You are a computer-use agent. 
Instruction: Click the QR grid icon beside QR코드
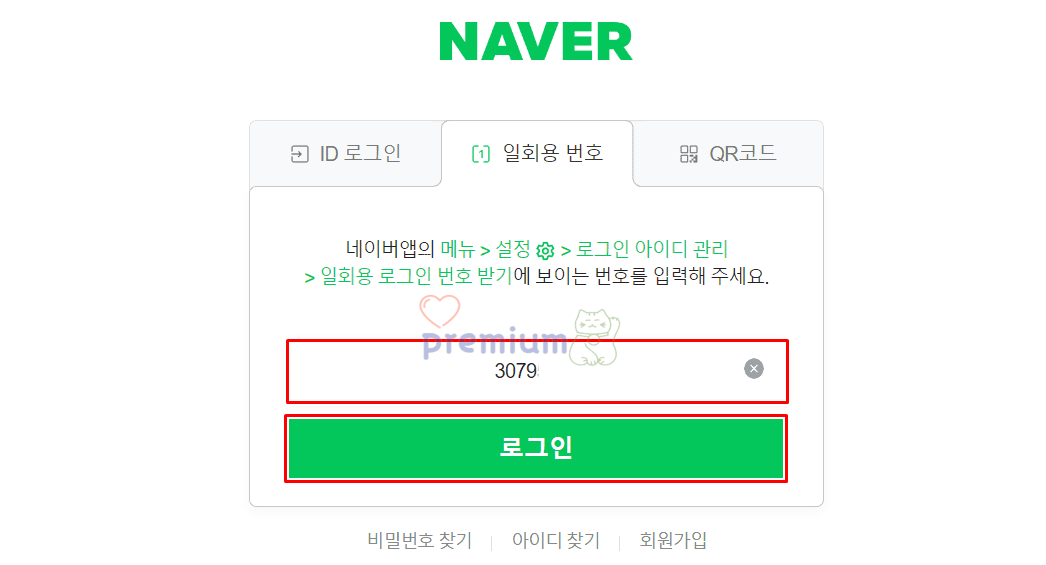click(x=688, y=154)
